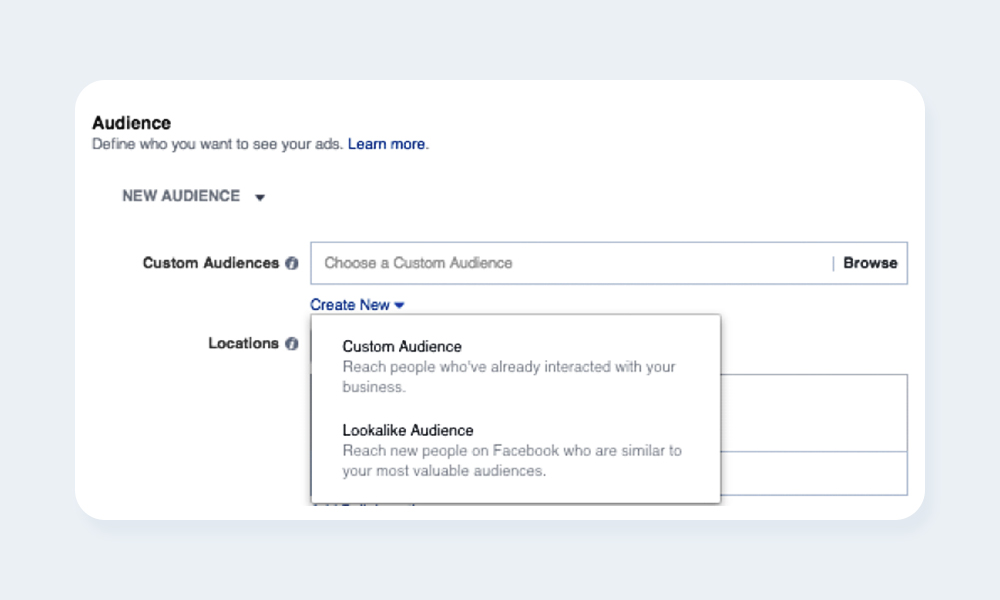Select the Custom Audience menu option
The image size is (1000, 600).
(x=515, y=366)
